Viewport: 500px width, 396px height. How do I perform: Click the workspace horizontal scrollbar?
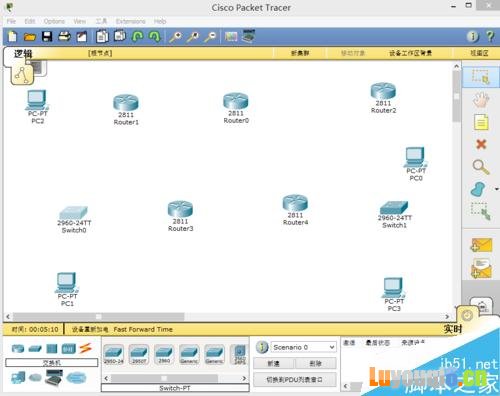coord(228,316)
